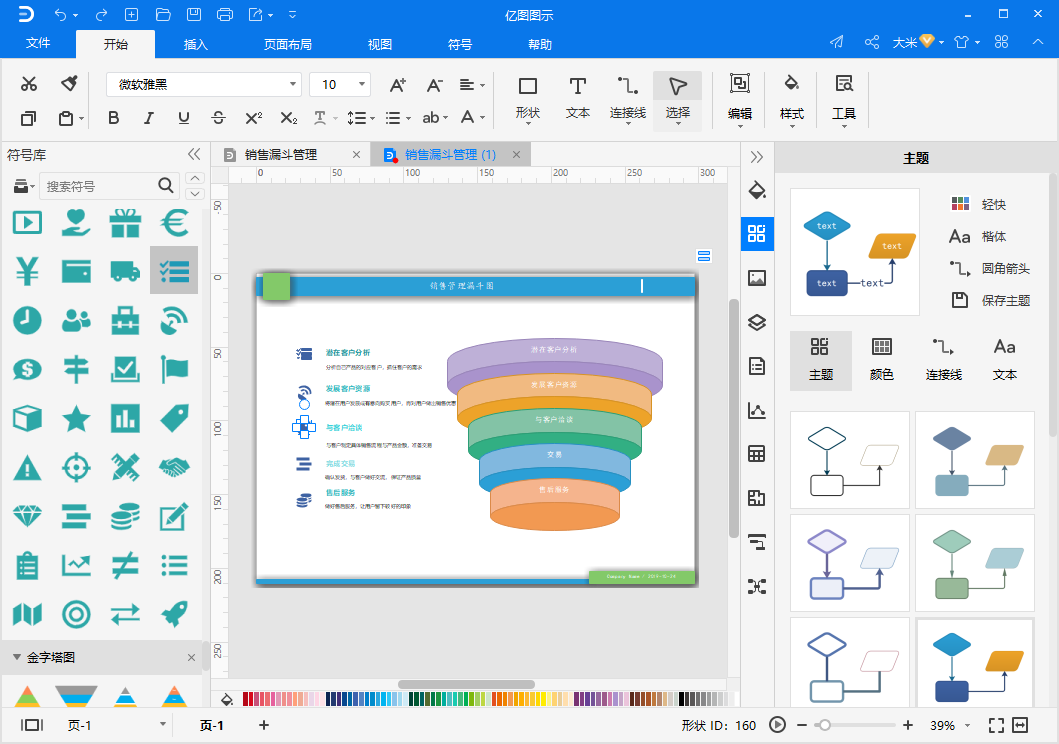Open the Fill paint bucket side panel
1059x744 pixels.
click(x=757, y=190)
